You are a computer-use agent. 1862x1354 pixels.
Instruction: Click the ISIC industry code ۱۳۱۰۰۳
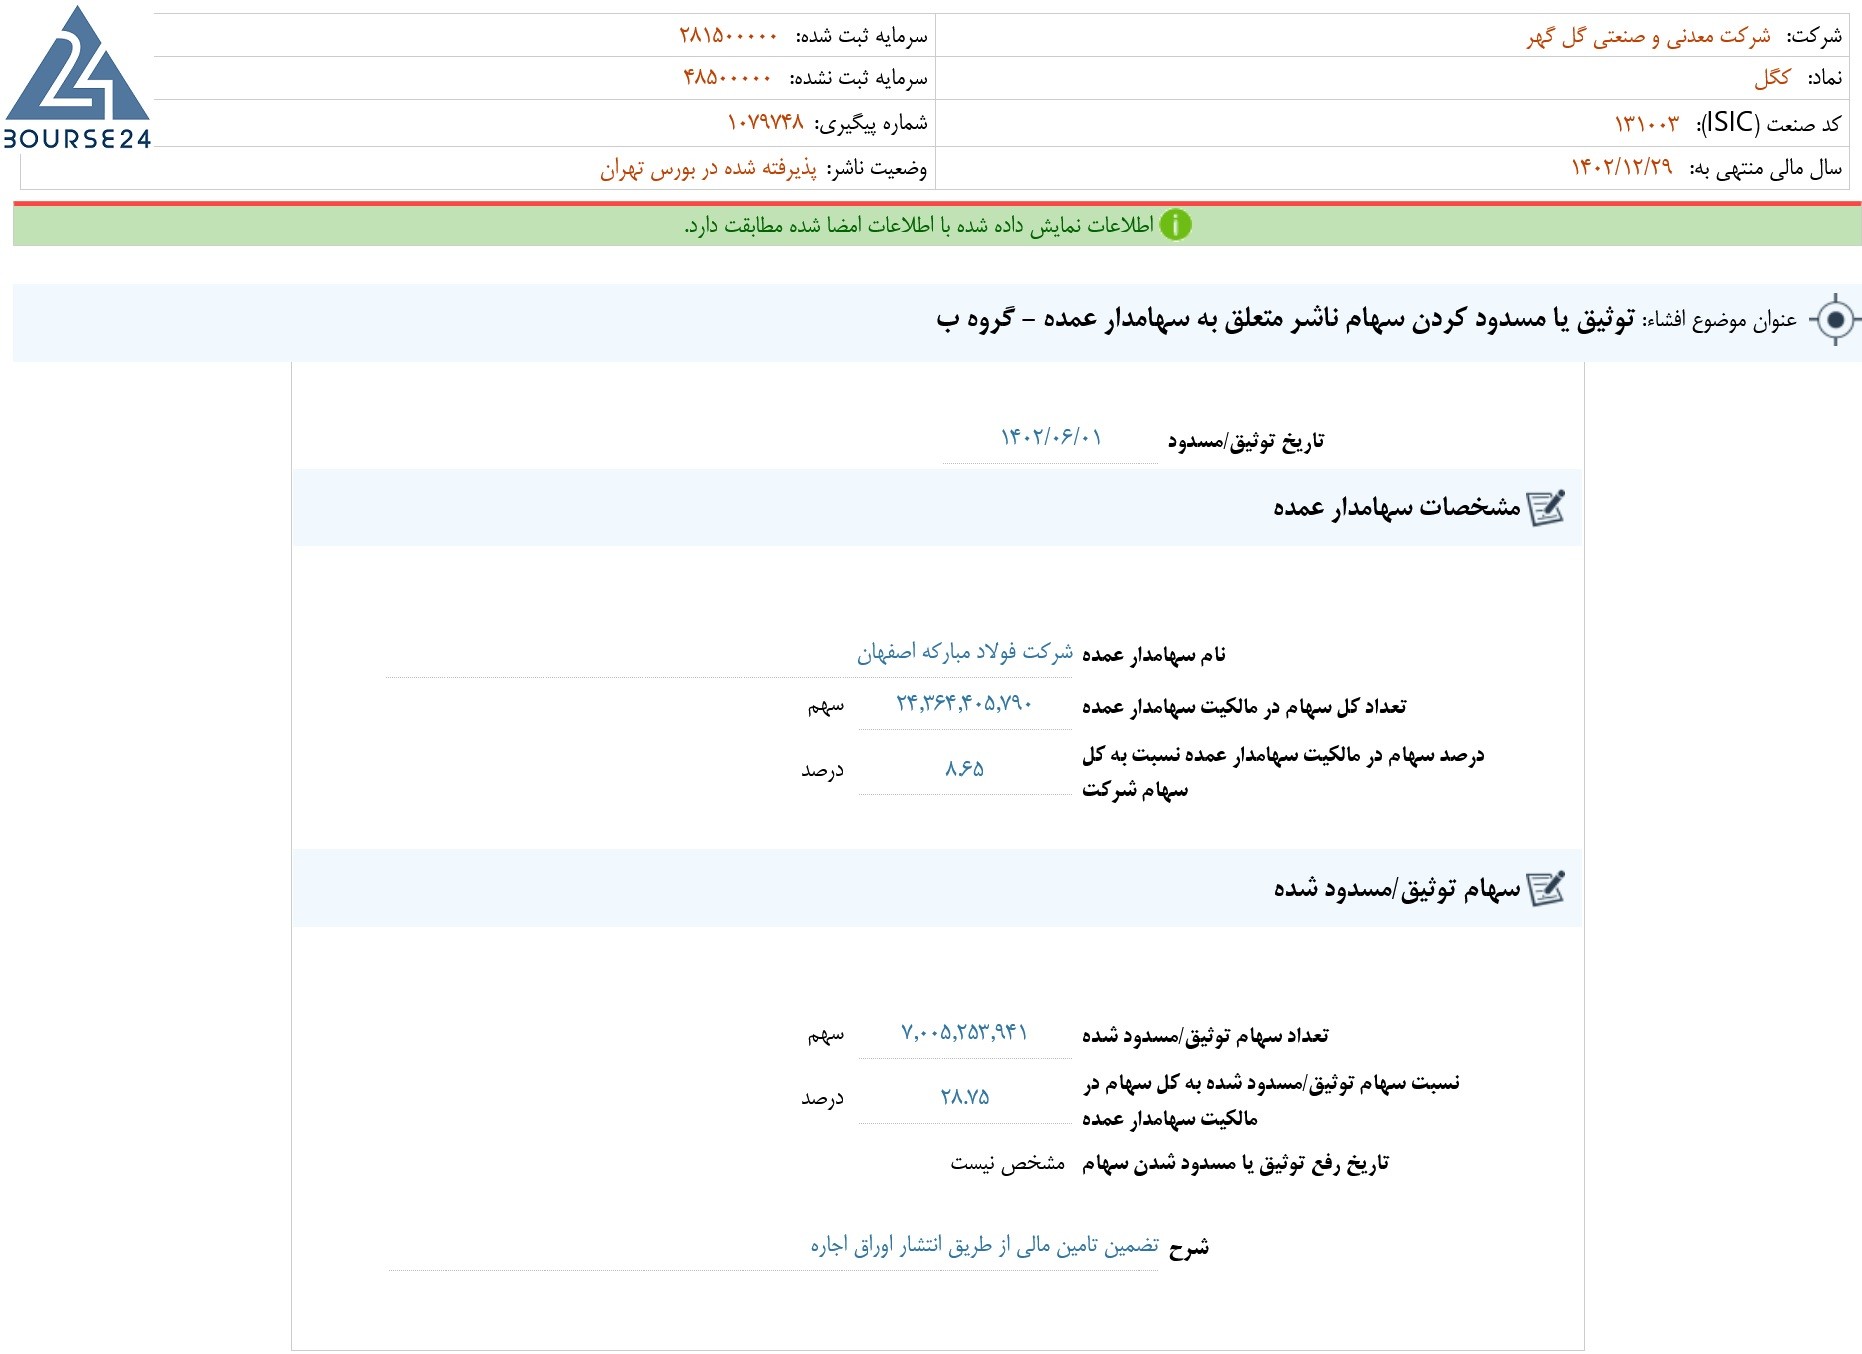(1647, 124)
